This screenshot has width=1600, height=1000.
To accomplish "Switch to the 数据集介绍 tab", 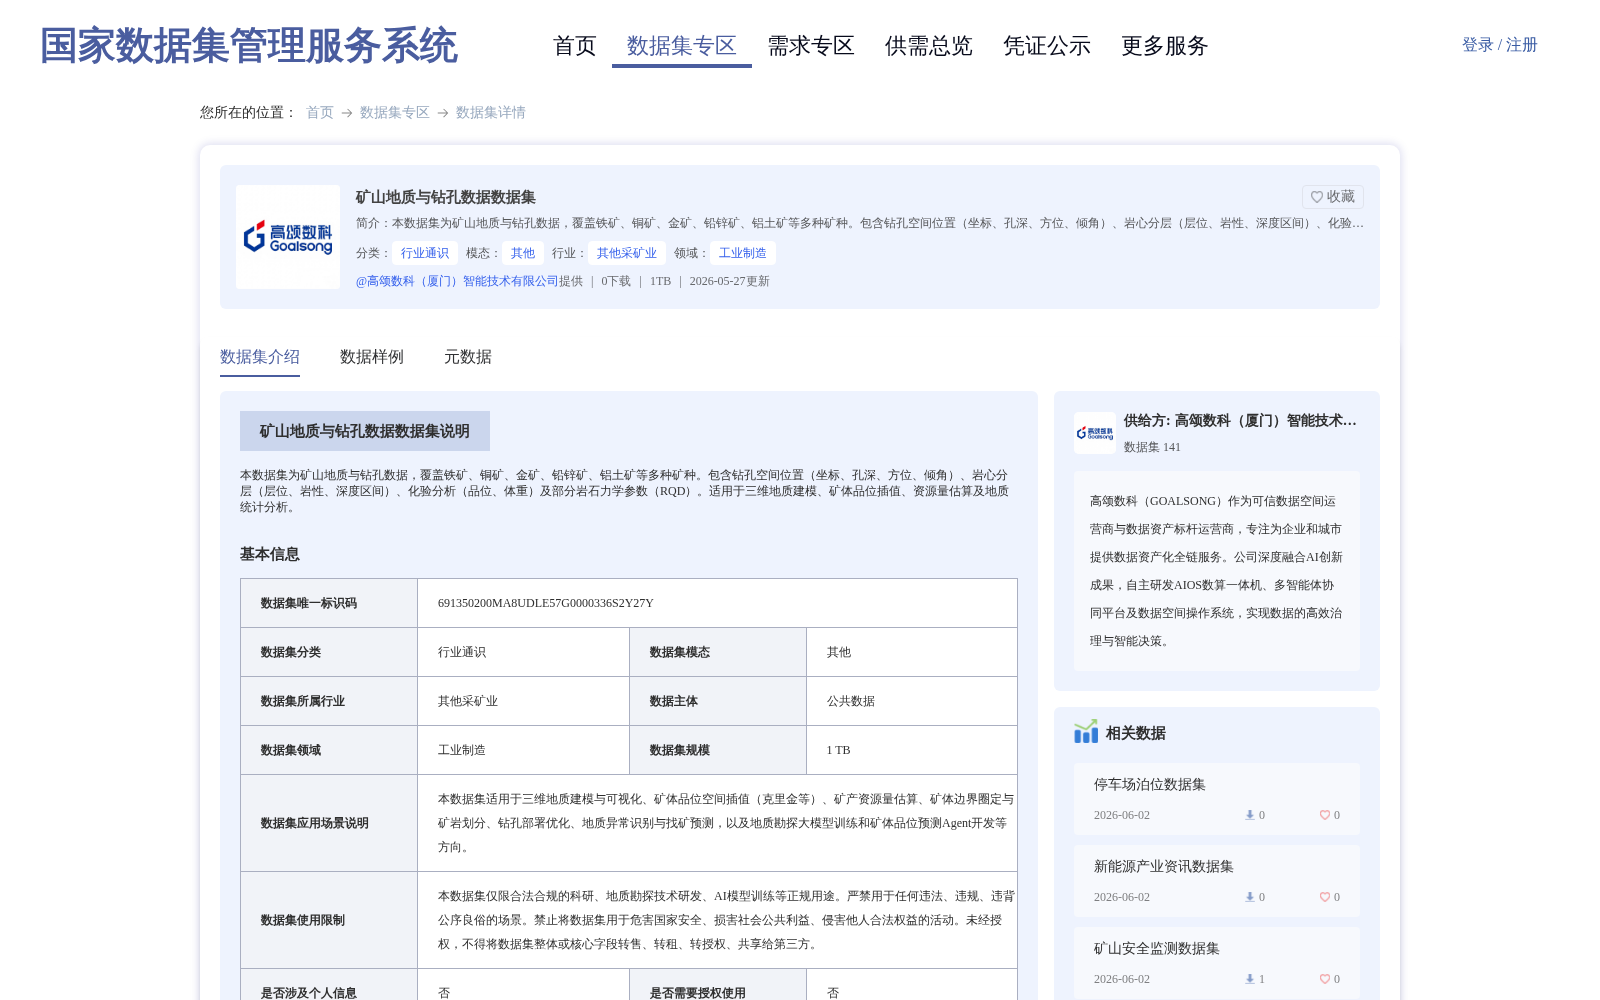I will 260,357.
